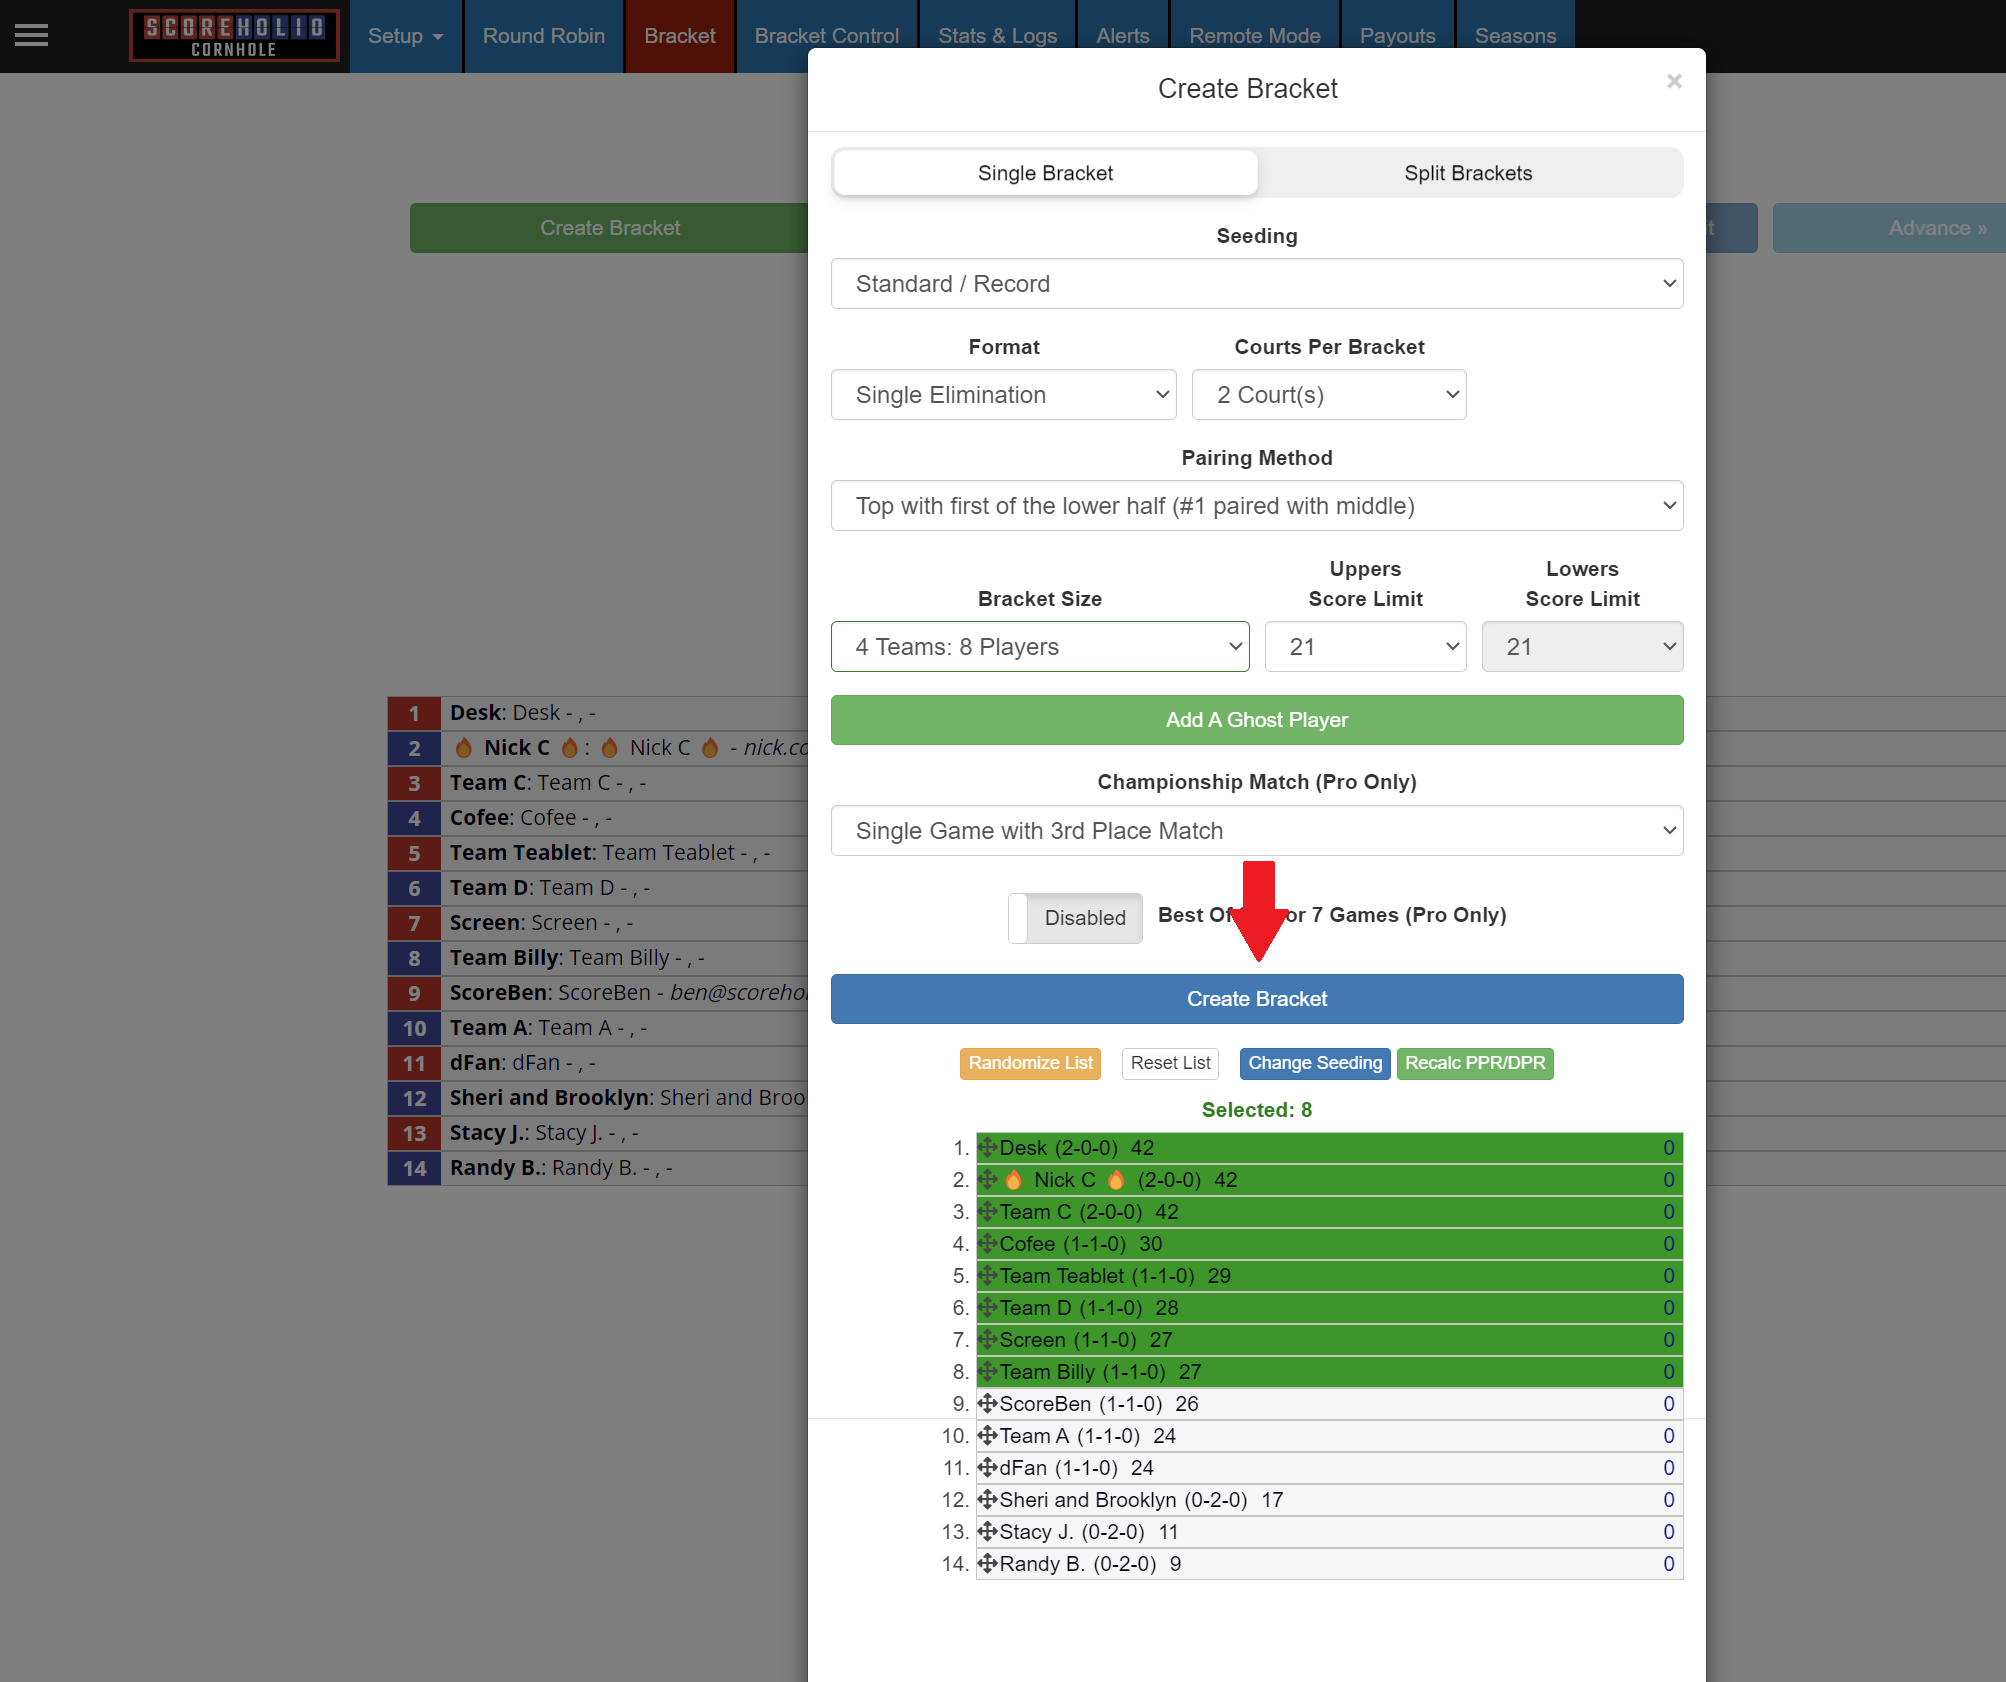Viewport: 2006px width, 1682px height.
Task: Click the drag handle beside Desk
Action: [x=987, y=1148]
